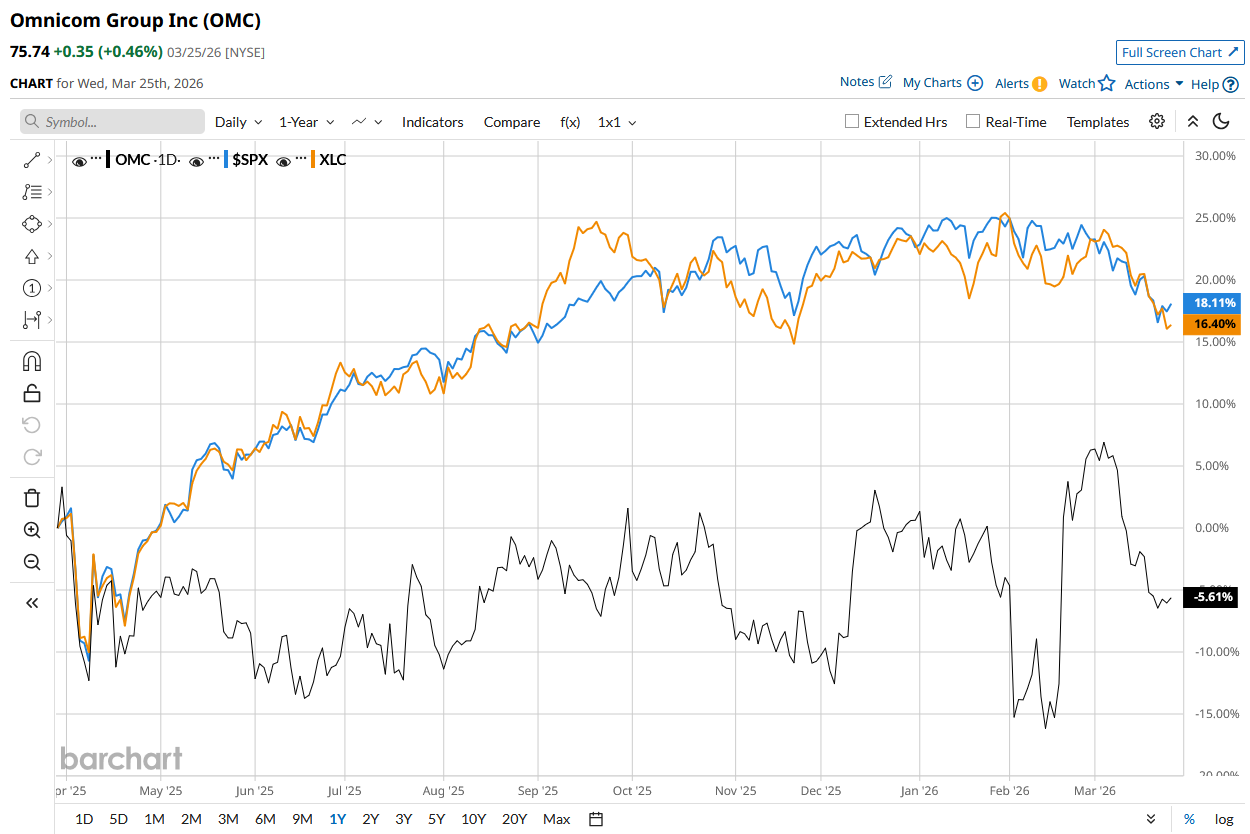Open My Charts list
1250x834 pixels.
click(x=942, y=83)
